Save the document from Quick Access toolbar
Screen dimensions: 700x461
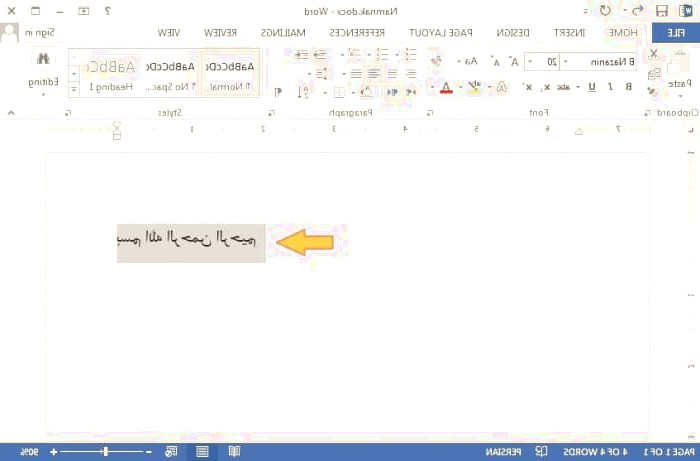[661, 10]
